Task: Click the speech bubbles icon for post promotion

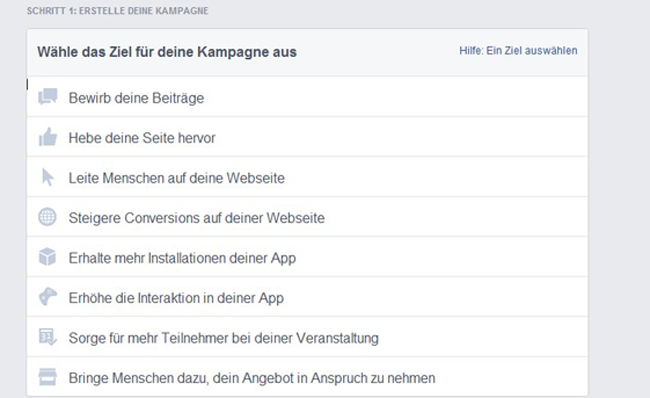Action: [48, 97]
